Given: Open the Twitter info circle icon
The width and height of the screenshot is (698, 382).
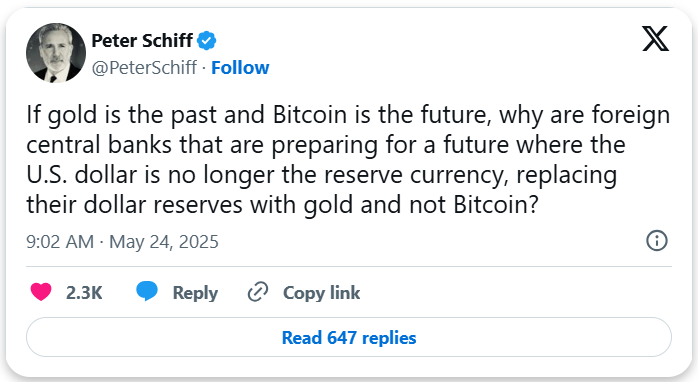Looking at the screenshot, I should [657, 241].
